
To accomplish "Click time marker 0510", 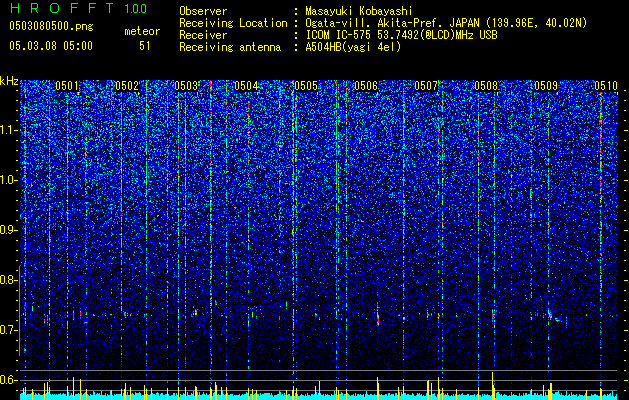I will point(606,86).
